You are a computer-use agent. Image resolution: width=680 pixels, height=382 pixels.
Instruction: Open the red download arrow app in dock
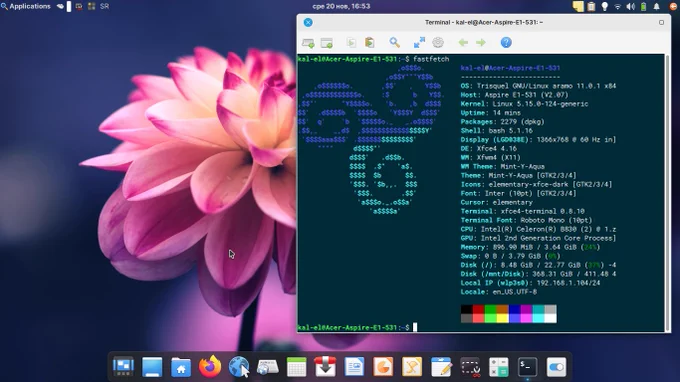(325, 366)
